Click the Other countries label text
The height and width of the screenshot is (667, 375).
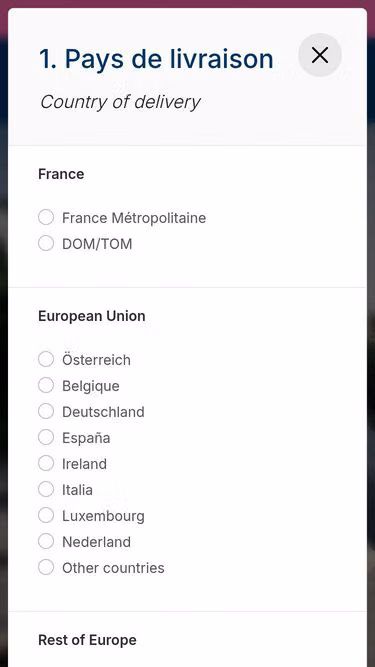point(113,568)
